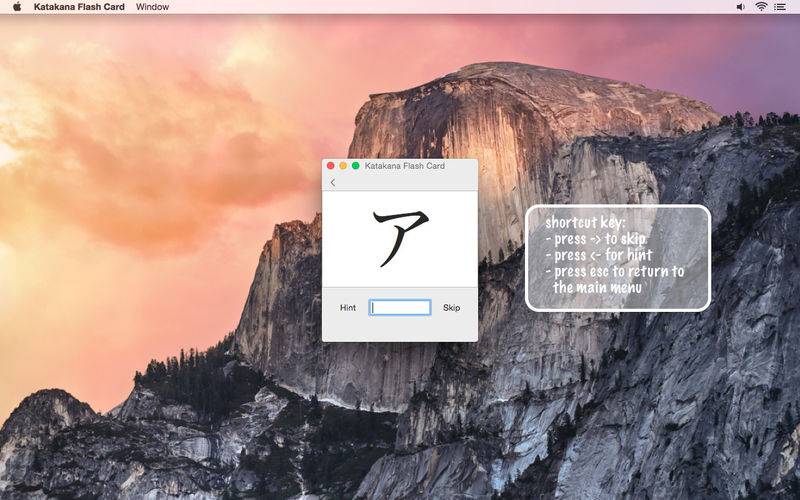Go back using the chevron arrow
800x500 pixels.
point(333,182)
